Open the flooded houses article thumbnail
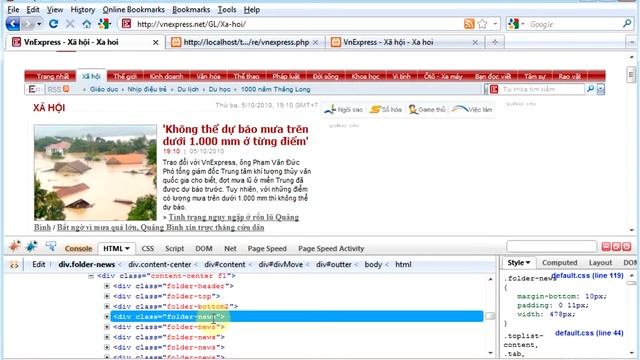 coord(95,173)
